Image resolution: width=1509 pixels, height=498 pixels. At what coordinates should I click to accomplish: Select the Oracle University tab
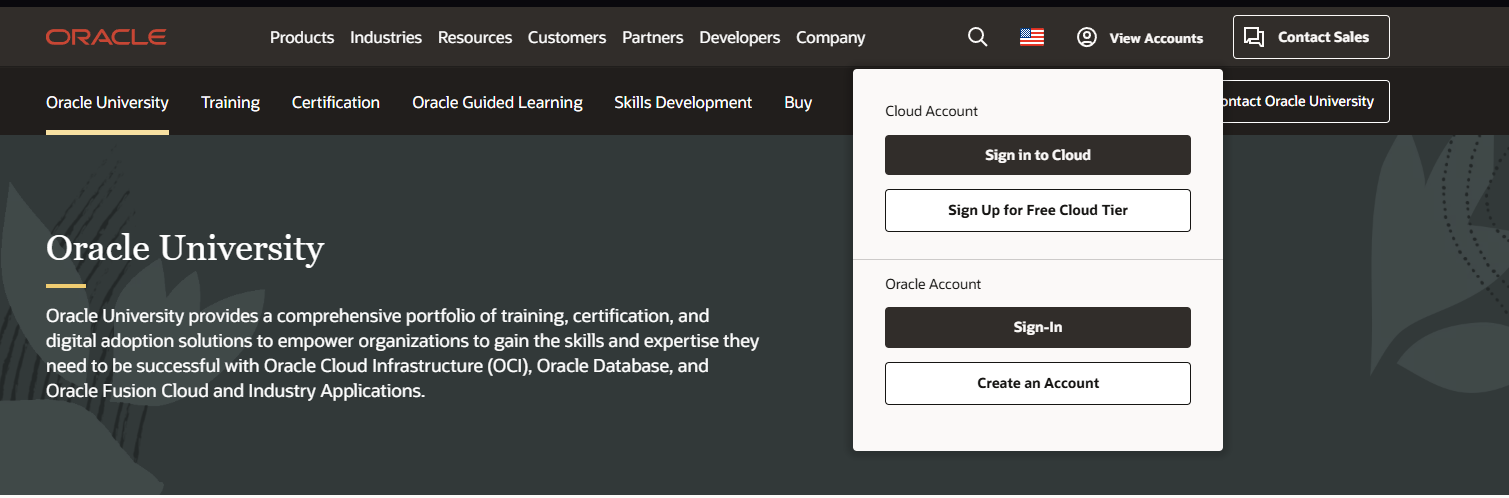107,102
